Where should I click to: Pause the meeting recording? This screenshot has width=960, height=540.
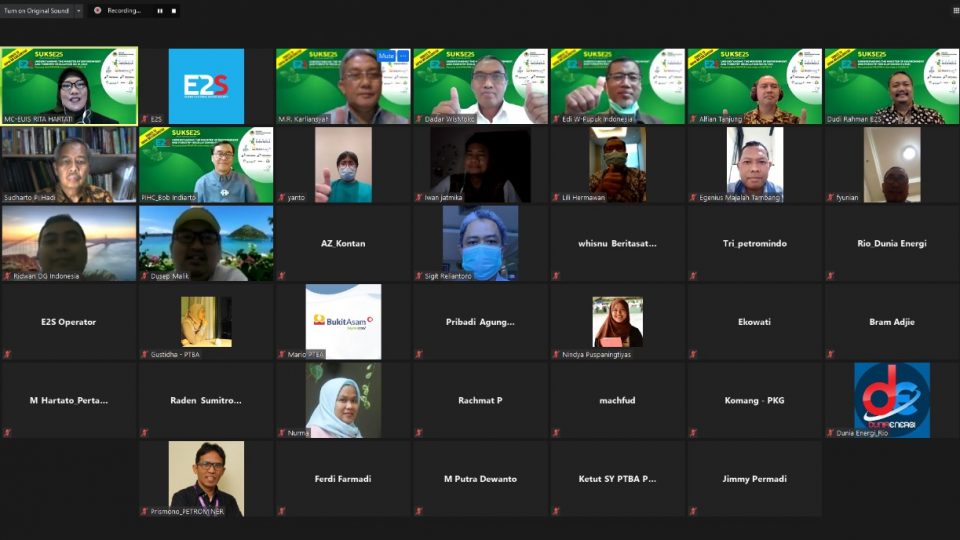click(159, 10)
